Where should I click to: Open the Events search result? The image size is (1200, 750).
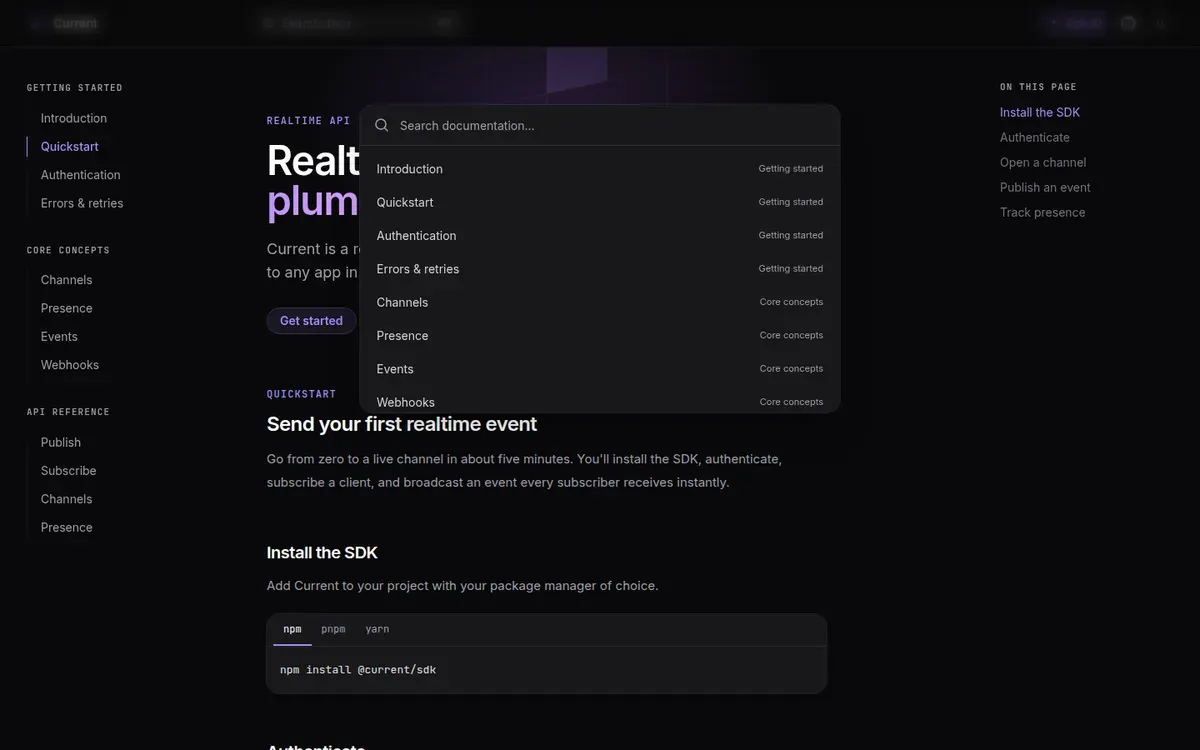pyautogui.click(x=600, y=369)
